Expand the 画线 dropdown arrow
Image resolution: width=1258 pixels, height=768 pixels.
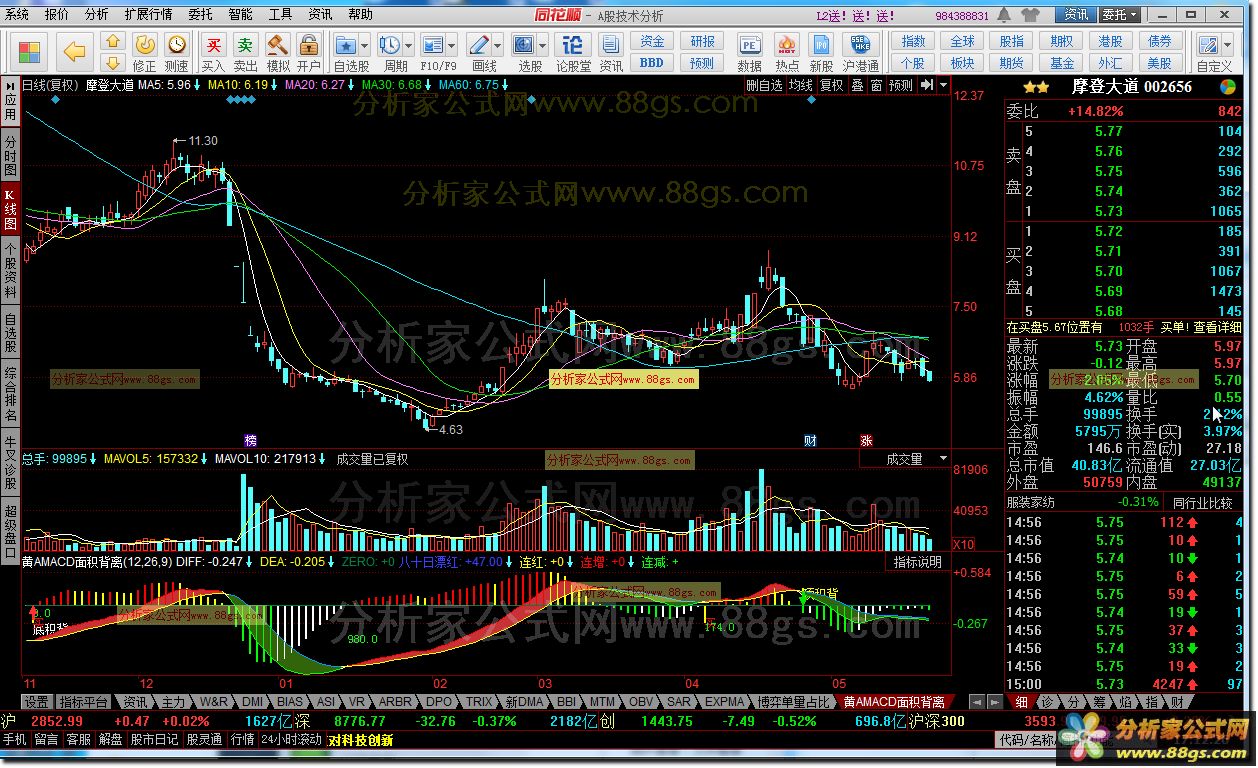(x=498, y=45)
